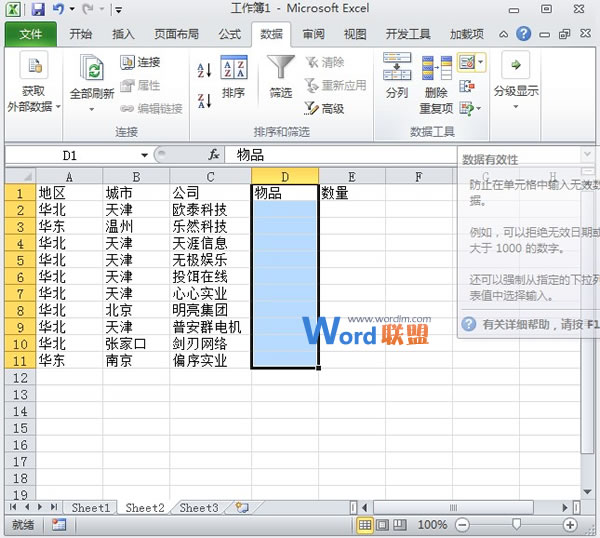Click Remove Duplicates (删除重复项)

click(436, 85)
